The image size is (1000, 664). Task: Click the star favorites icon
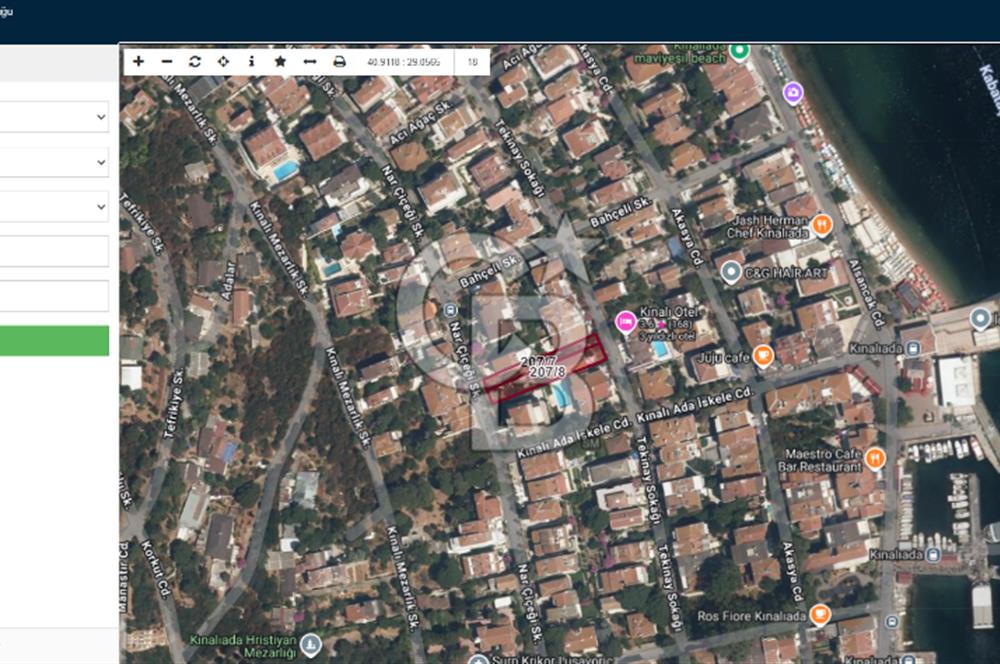(x=280, y=61)
